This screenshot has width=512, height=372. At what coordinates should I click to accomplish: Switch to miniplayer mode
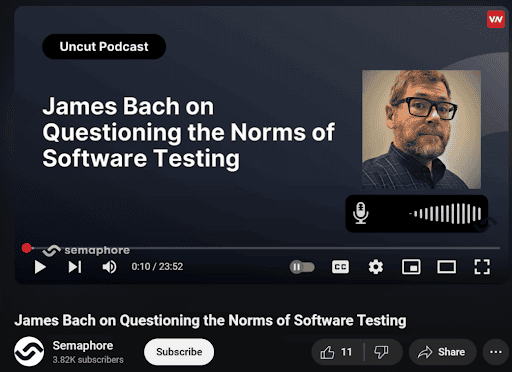411,267
